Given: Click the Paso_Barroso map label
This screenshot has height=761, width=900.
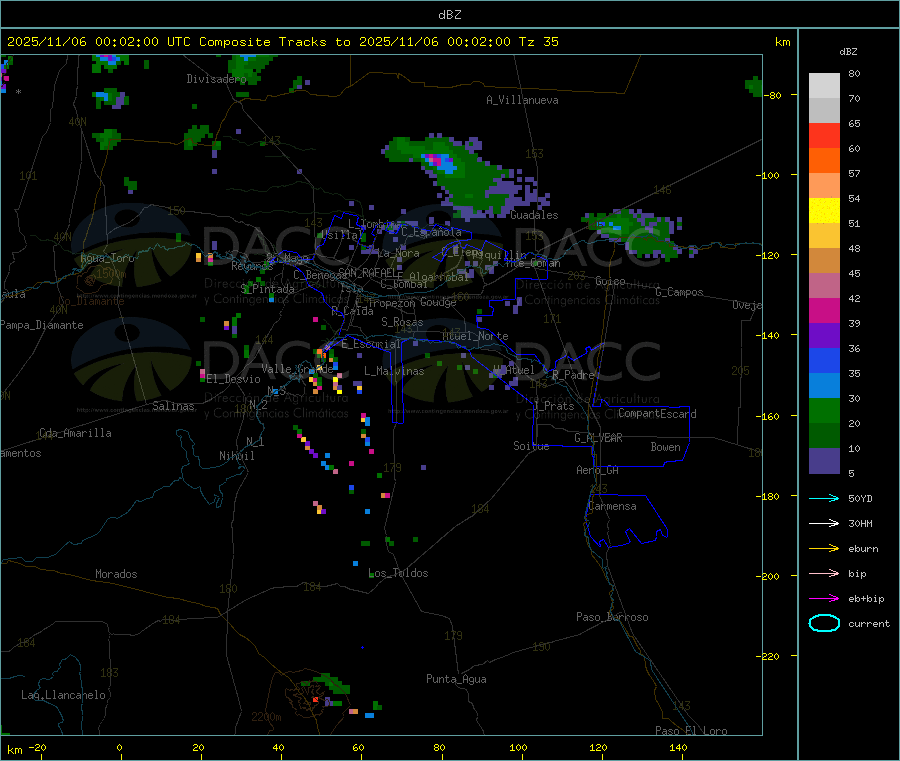Looking at the screenshot, I should (612, 617).
